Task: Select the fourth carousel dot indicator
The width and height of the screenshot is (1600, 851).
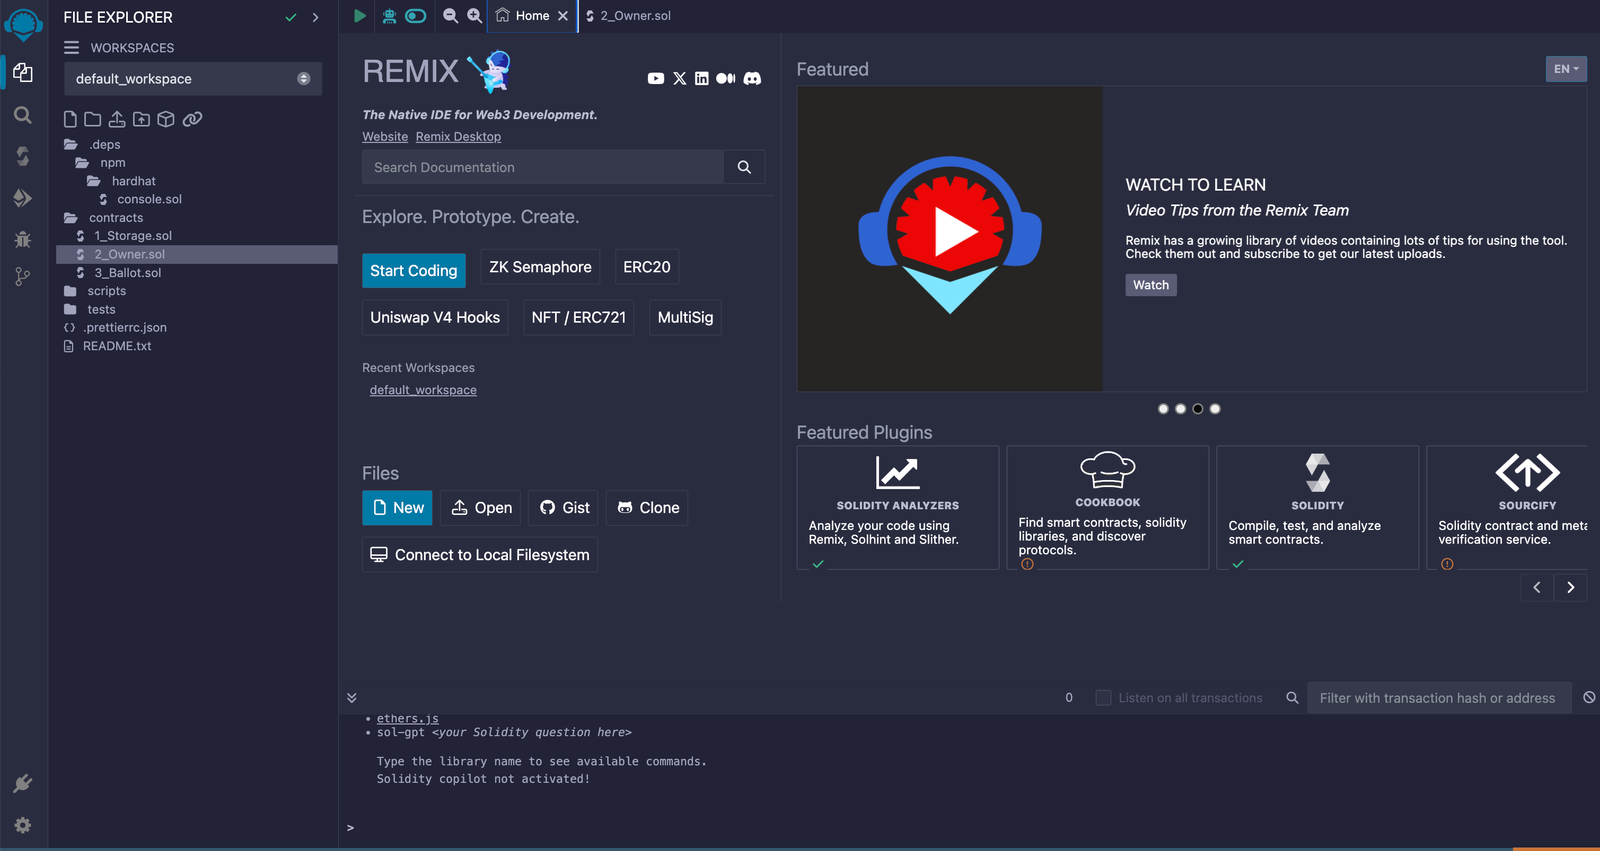Action: click(1215, 409)
